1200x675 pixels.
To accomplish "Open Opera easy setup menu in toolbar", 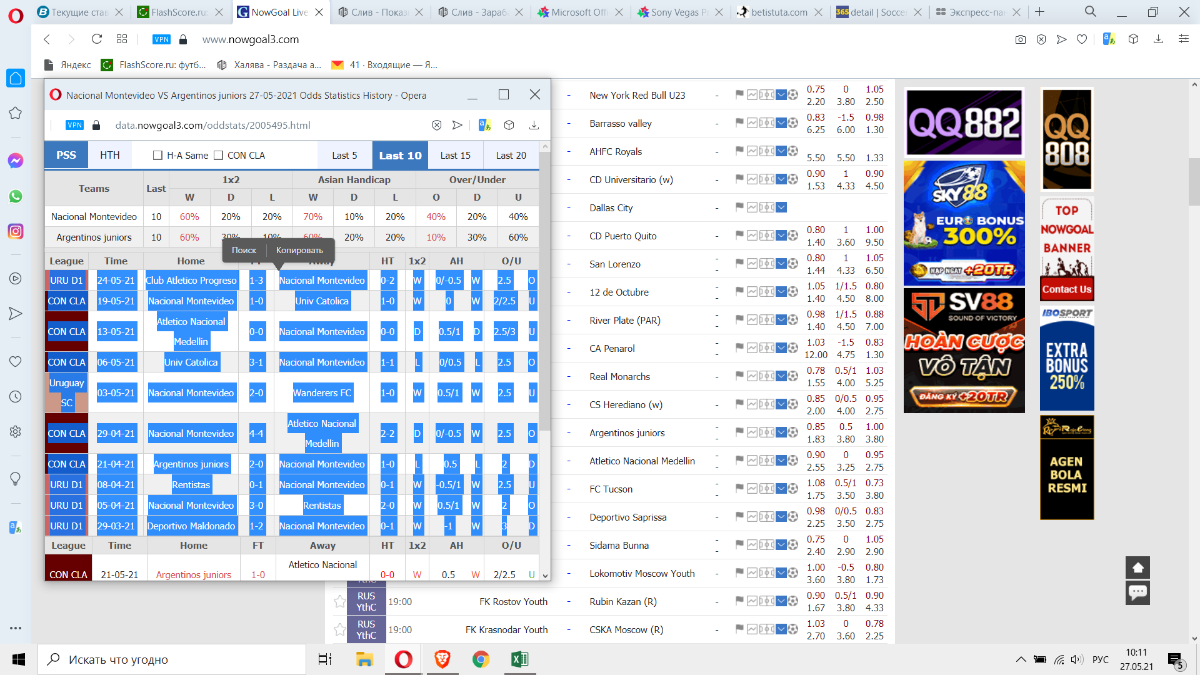I will (x=1160, y=40).
